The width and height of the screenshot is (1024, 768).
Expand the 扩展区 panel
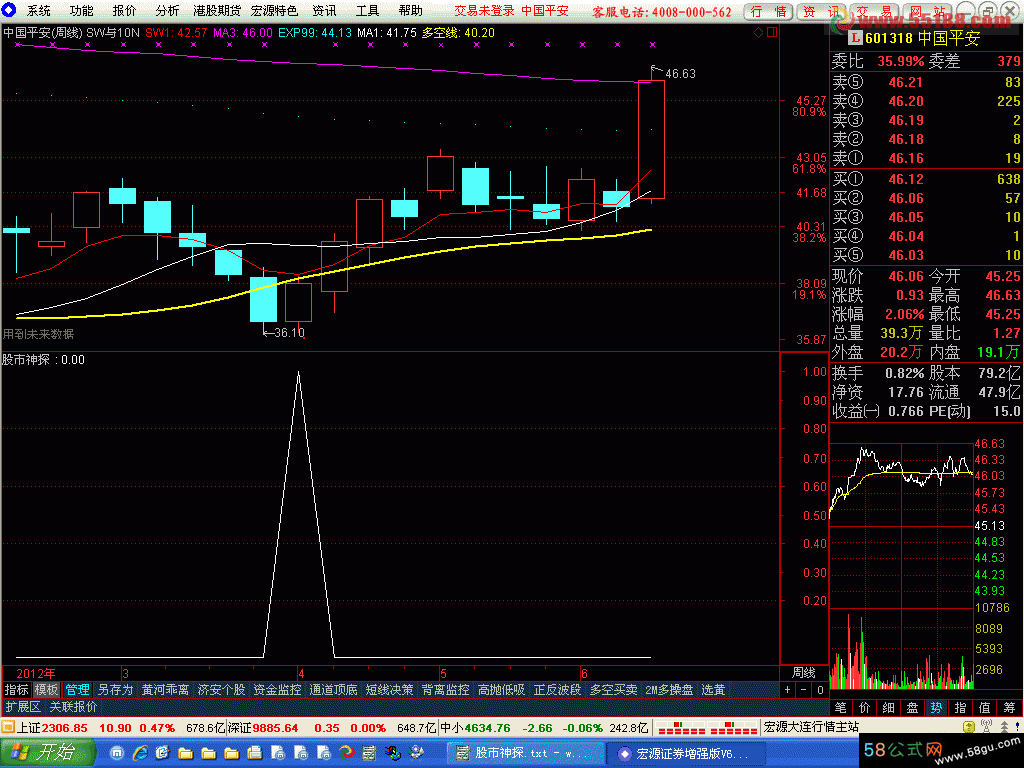(x=22, y=707)
